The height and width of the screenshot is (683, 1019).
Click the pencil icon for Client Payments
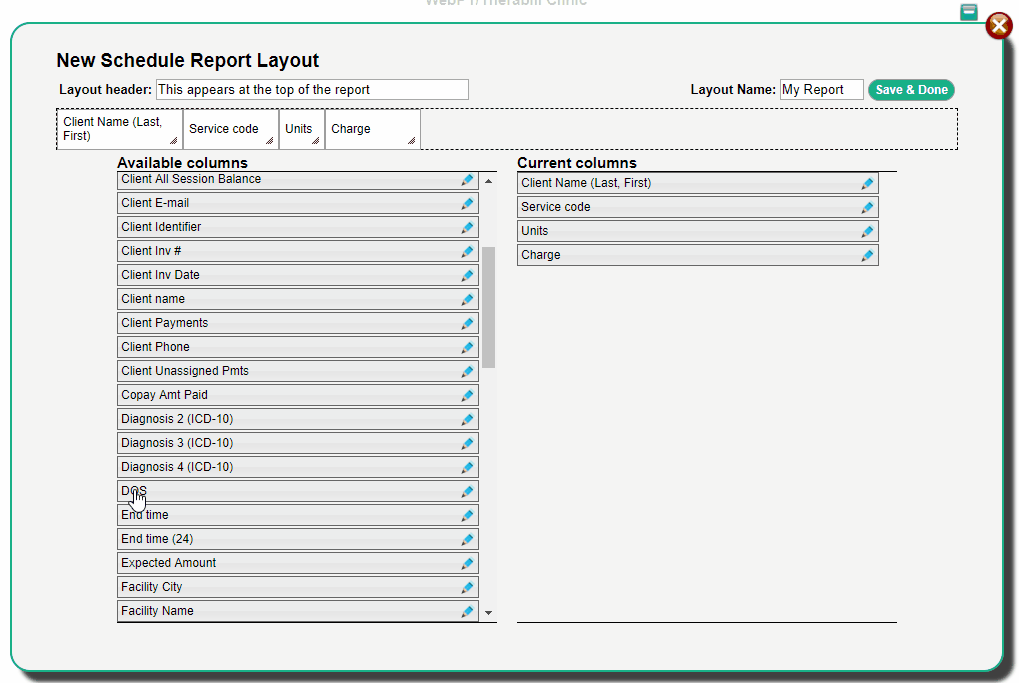tap(467, 324)
